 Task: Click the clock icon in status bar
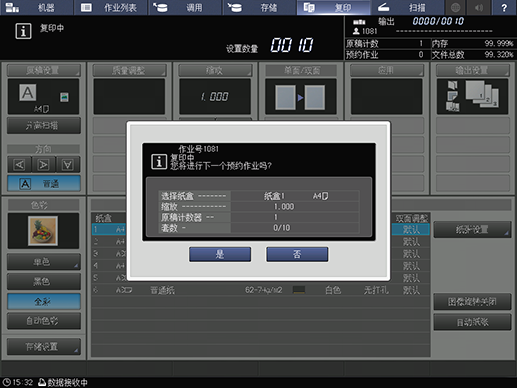tap(7, 382)
